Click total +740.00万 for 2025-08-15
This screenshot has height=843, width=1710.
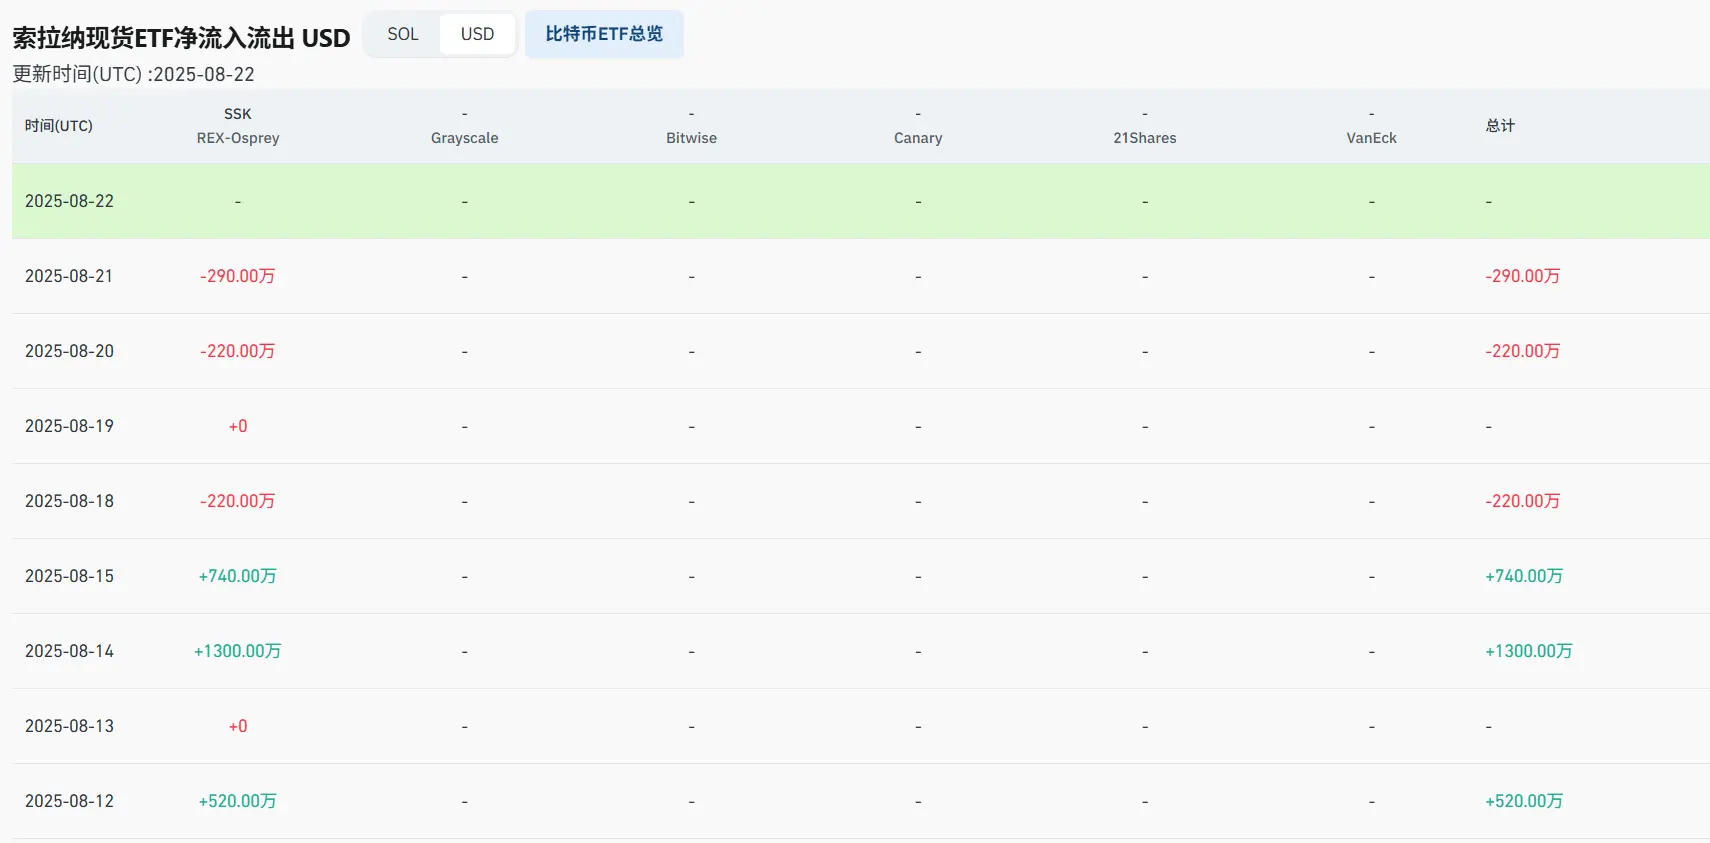(1524, 576)
